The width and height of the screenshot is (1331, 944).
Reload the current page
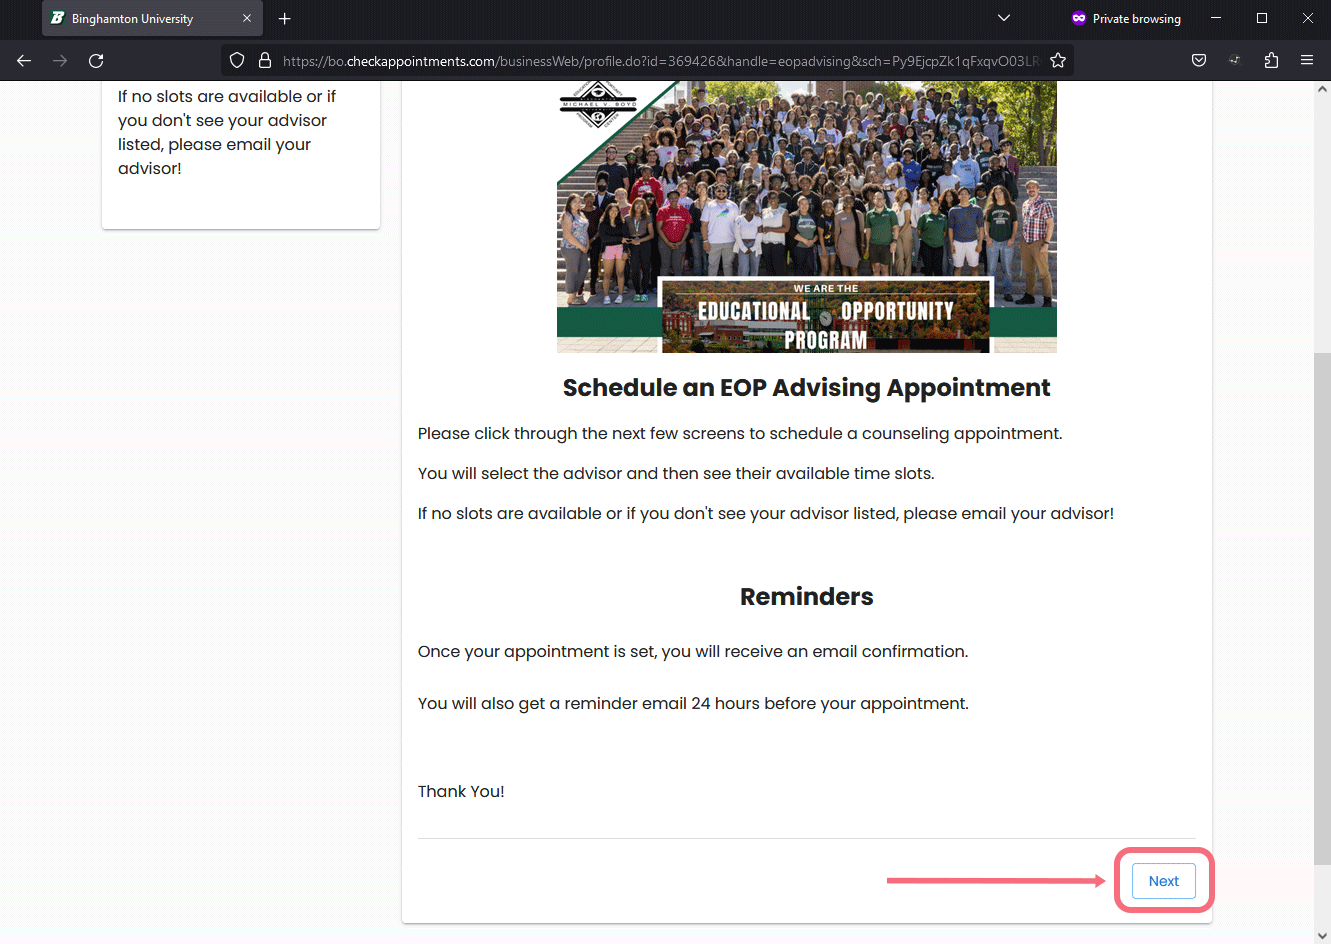click(96, 61)
